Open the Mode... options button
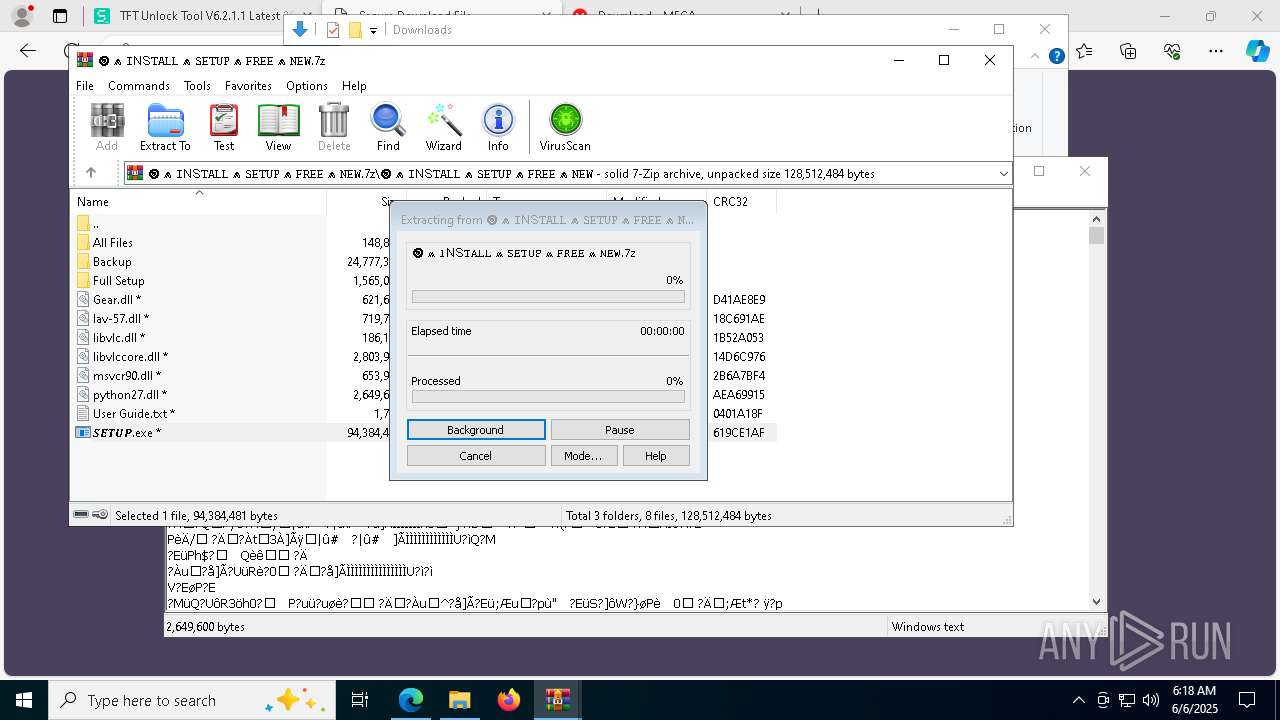 583,456
